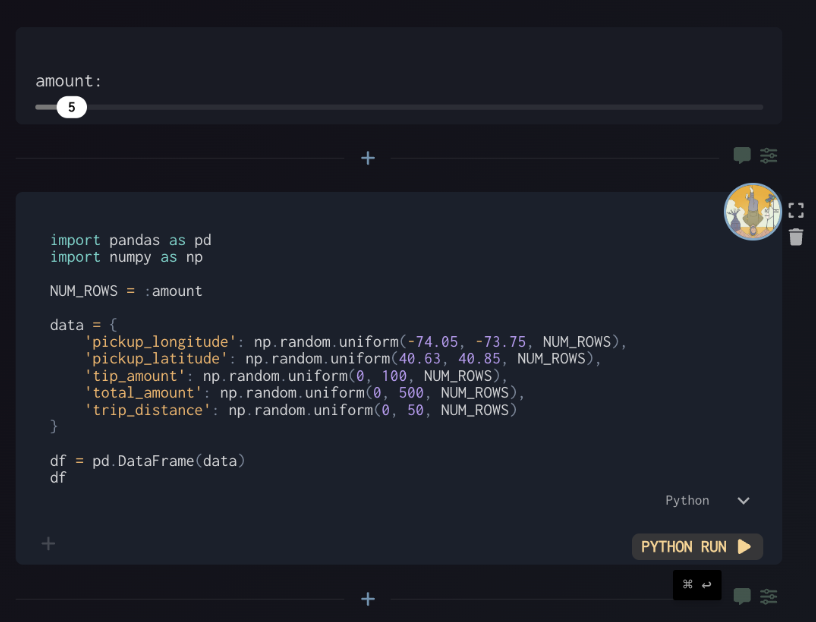This screenshot has height=622, width=816.
Task: Click the user avatar thumbnail
Action: click(x=753, y=211)
